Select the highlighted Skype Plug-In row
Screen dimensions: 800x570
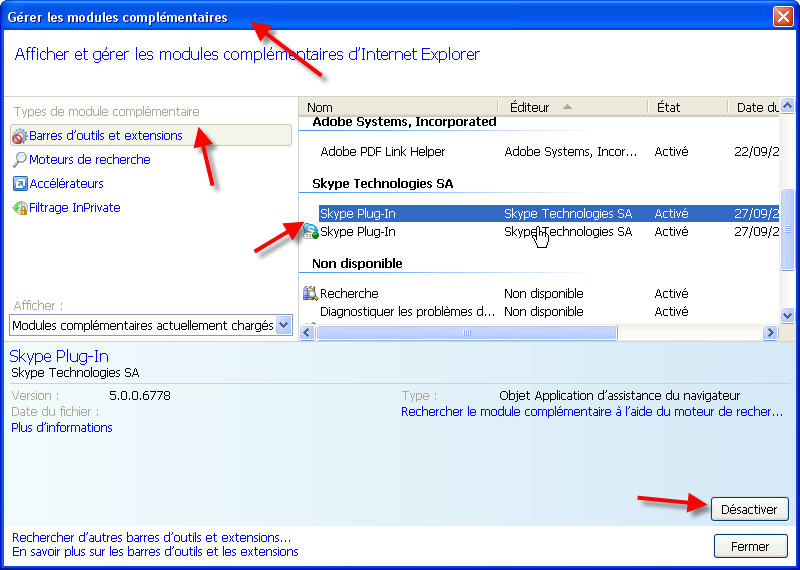pyautogui.click(x=548, y=213)
